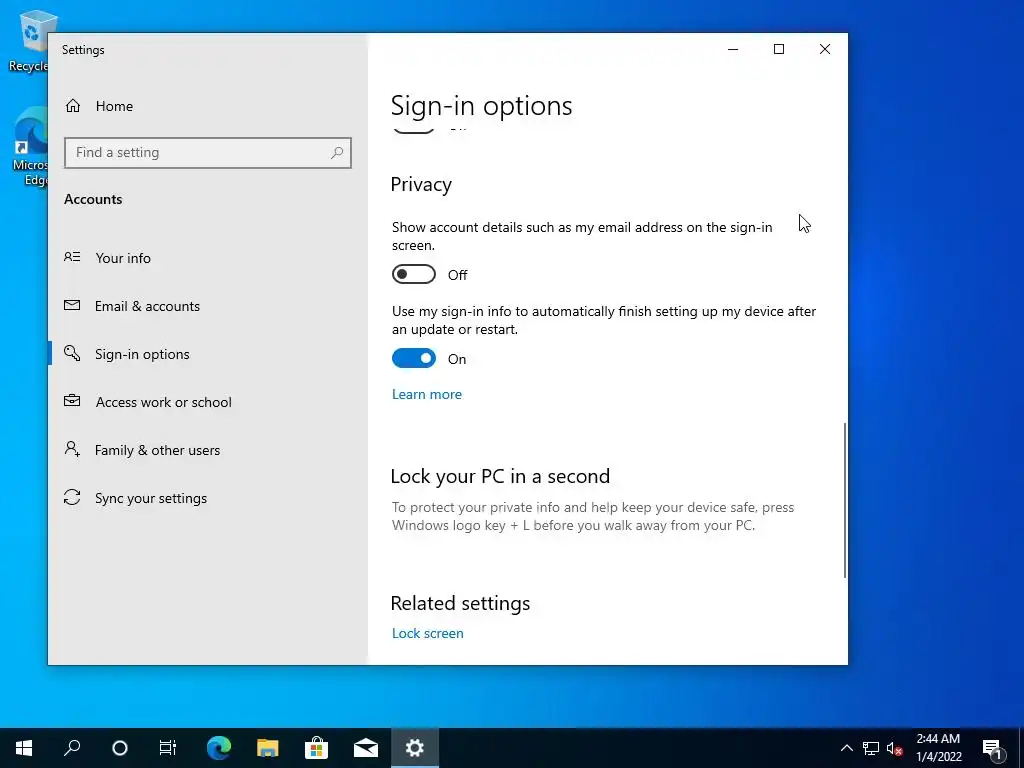This screenshot has height=768, width=1024.
Task: Click the Sign-in options page heading
Action: click(x=481, y=106)
